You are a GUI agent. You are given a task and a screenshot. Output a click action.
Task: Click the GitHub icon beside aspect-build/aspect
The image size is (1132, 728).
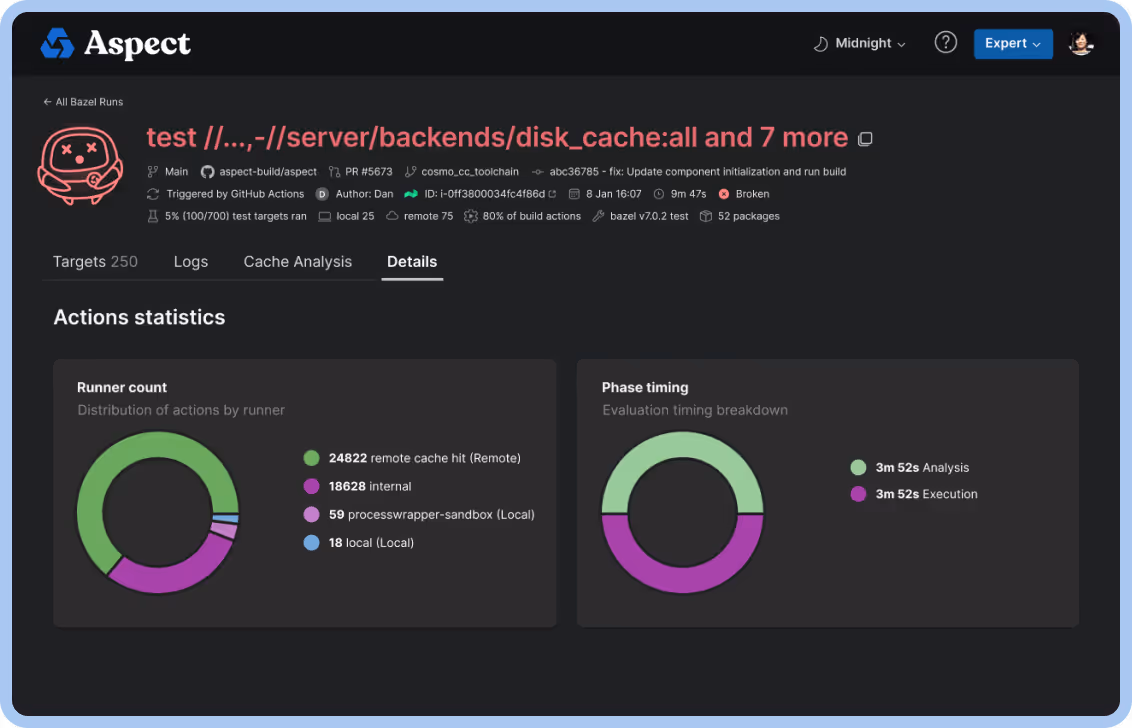pyautogui.click(x=207, y=172)
